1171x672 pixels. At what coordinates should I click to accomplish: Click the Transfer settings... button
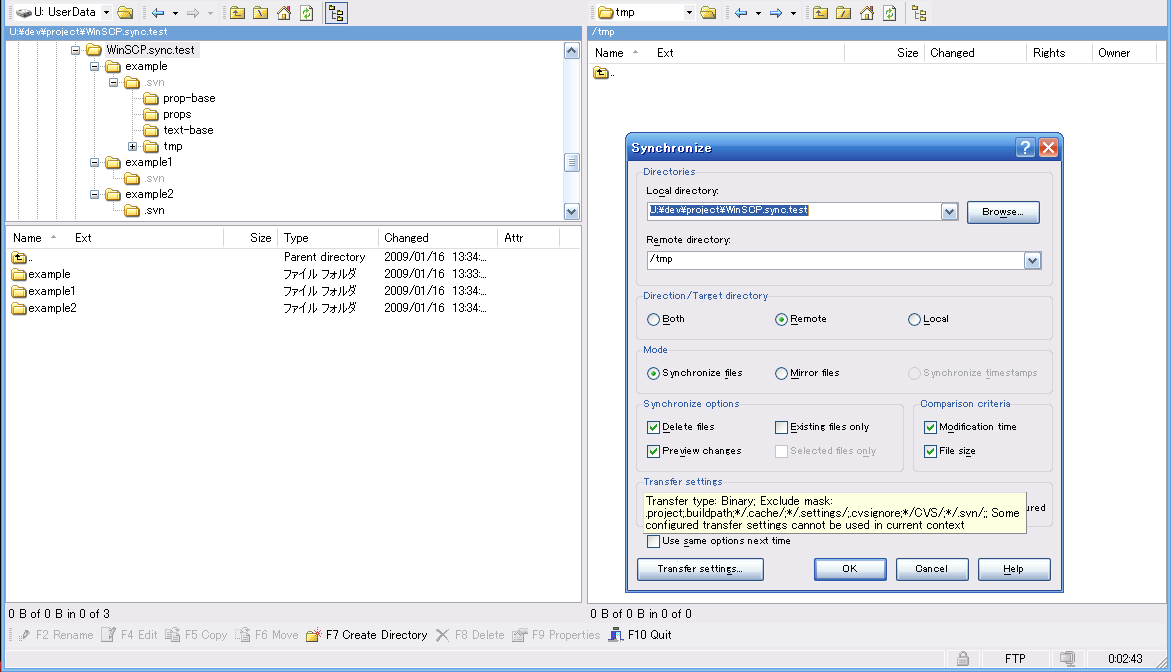click(x=700, y=569)
